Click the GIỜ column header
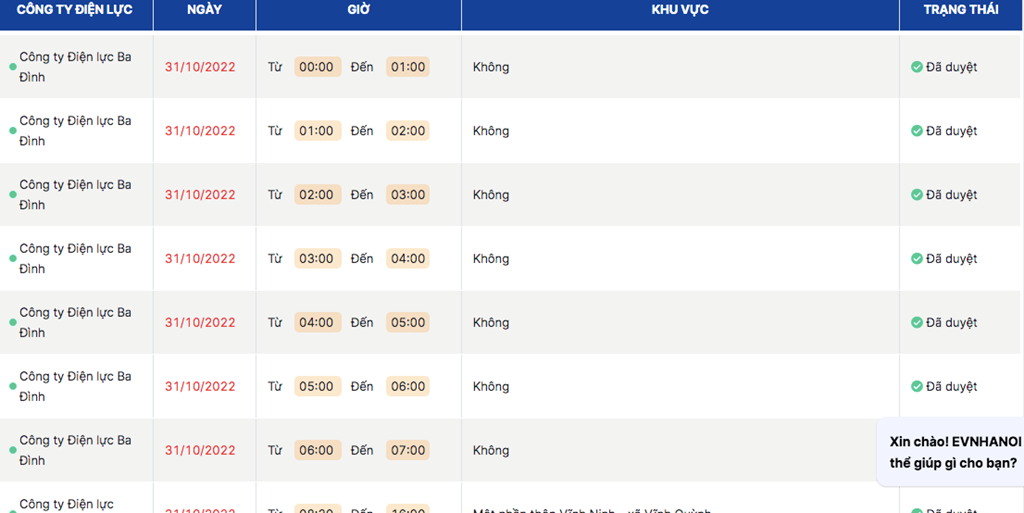 click(359, 10)
